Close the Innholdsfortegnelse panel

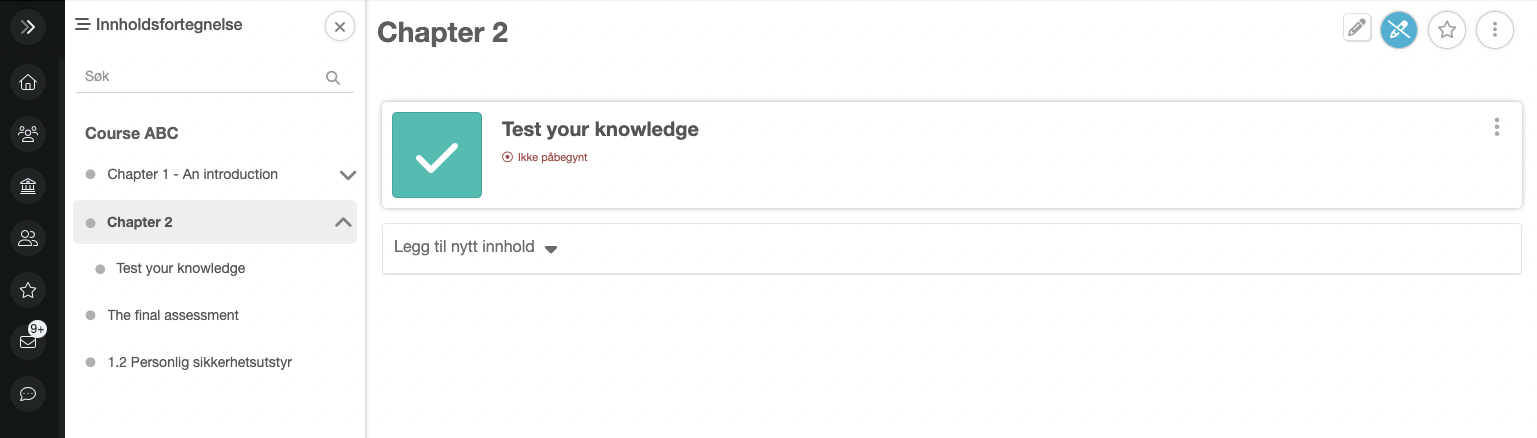click(340, 27)
